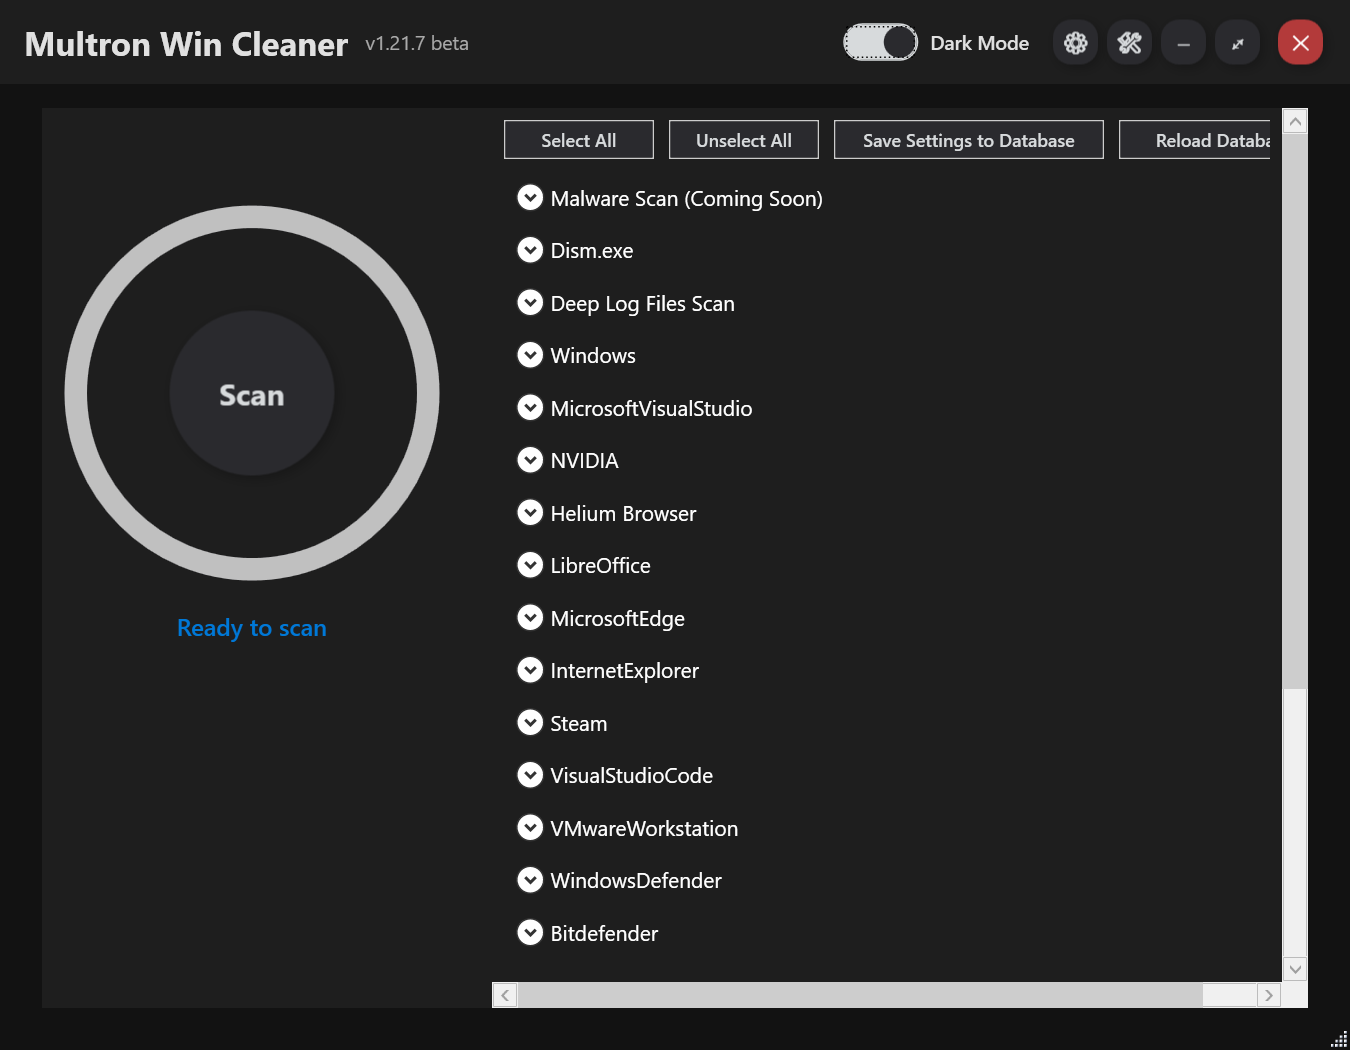Image resolution: width=1350 pixels, height=1050 pixels.
Task: Expand the Deep Log Files Scan chevron
Action: [x=530, y=303]
